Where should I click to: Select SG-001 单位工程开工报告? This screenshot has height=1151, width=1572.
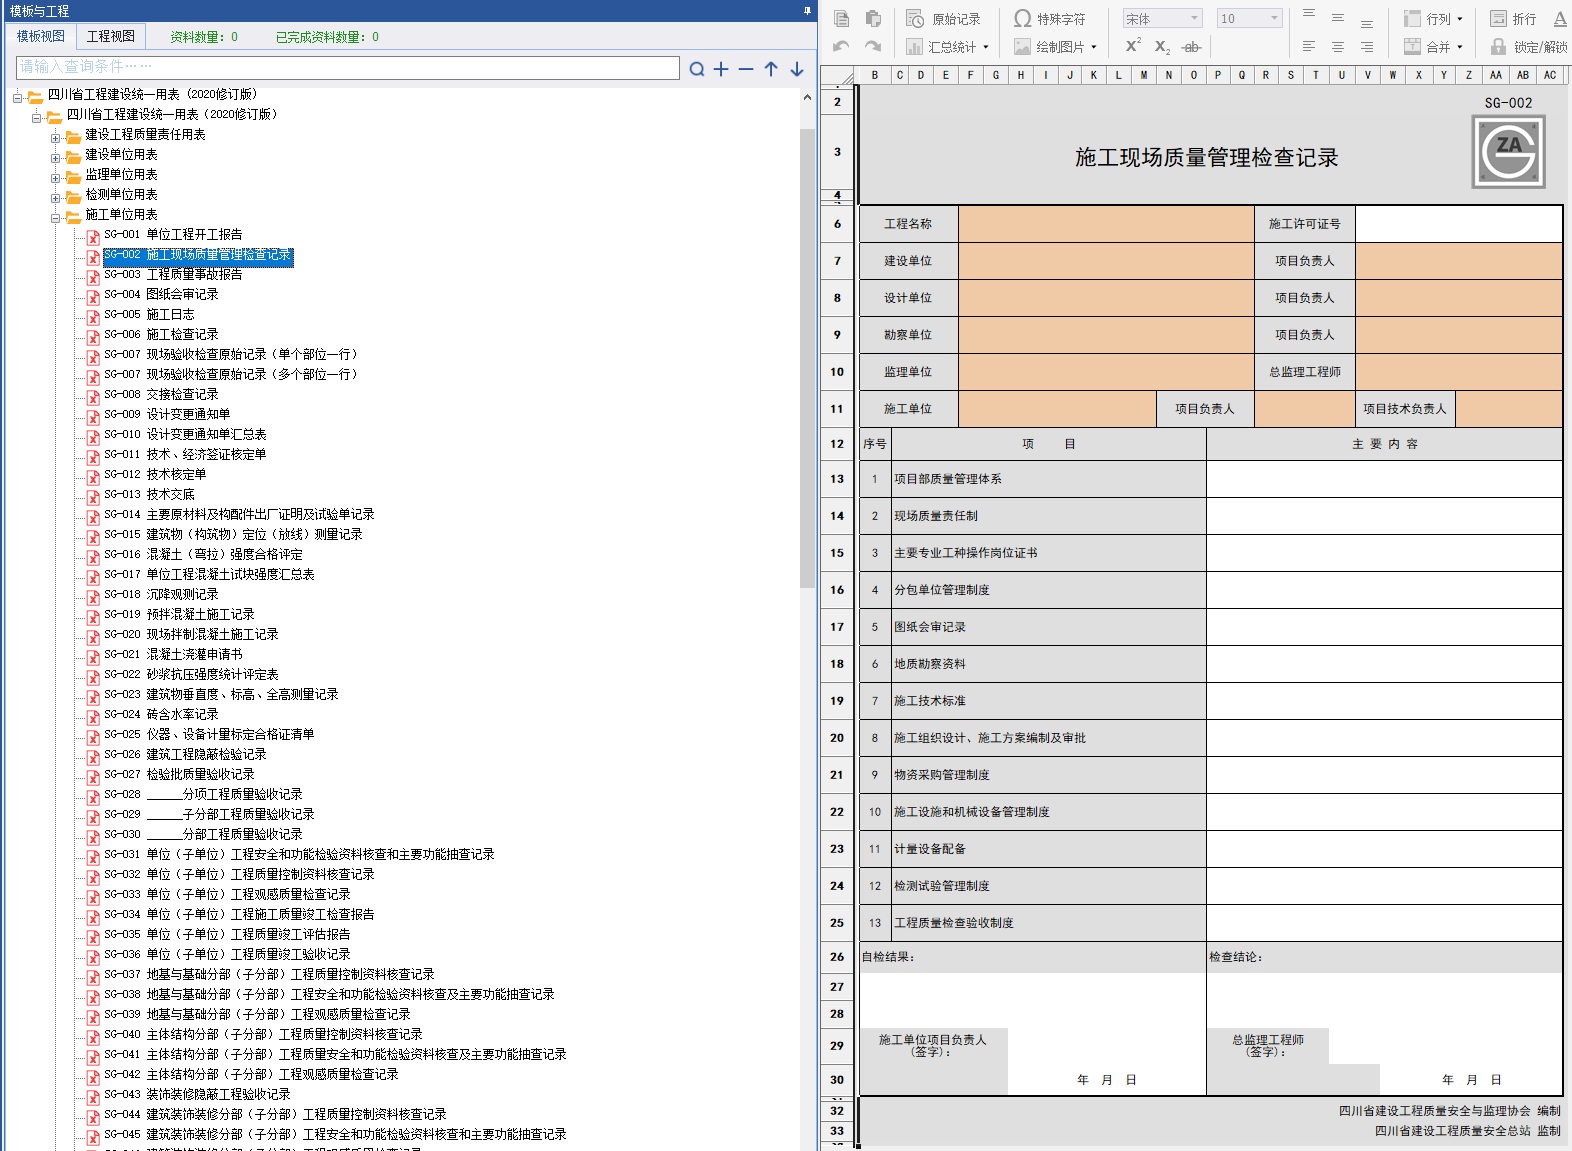[173, 235]
